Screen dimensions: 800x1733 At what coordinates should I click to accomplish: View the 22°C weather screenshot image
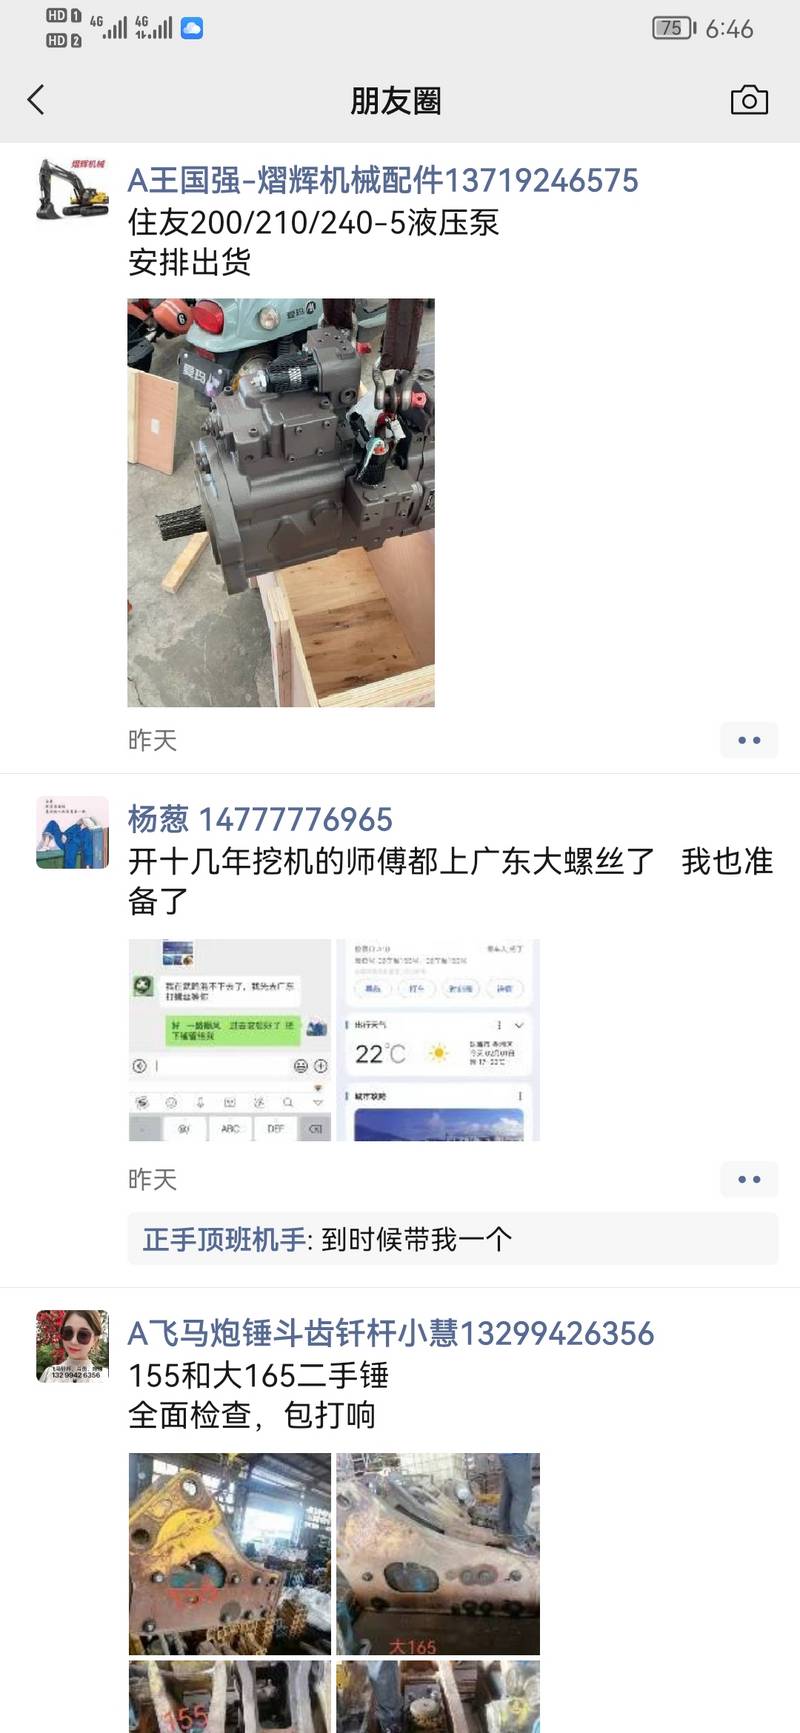point(438,1040)
